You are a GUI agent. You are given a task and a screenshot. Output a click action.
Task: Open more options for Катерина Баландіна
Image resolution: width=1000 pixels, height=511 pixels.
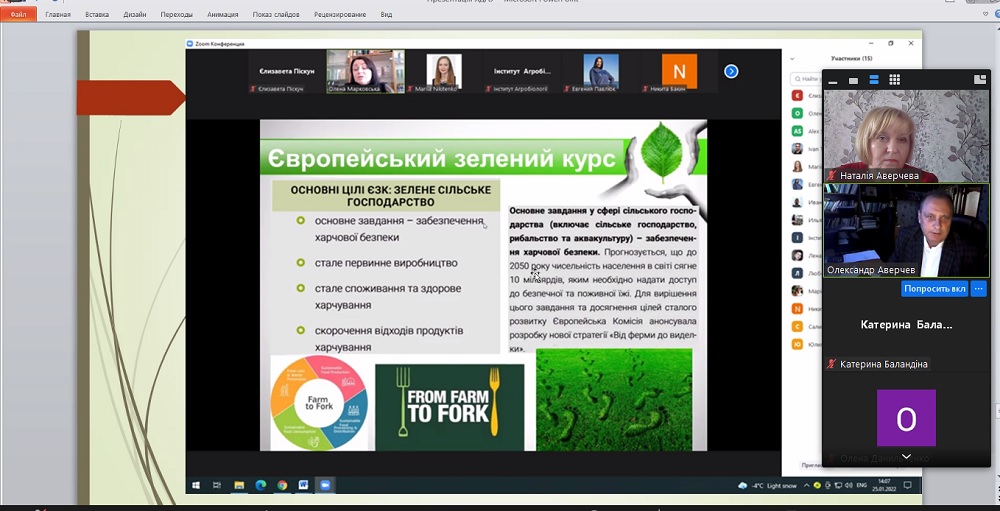[x=979, y=288]
